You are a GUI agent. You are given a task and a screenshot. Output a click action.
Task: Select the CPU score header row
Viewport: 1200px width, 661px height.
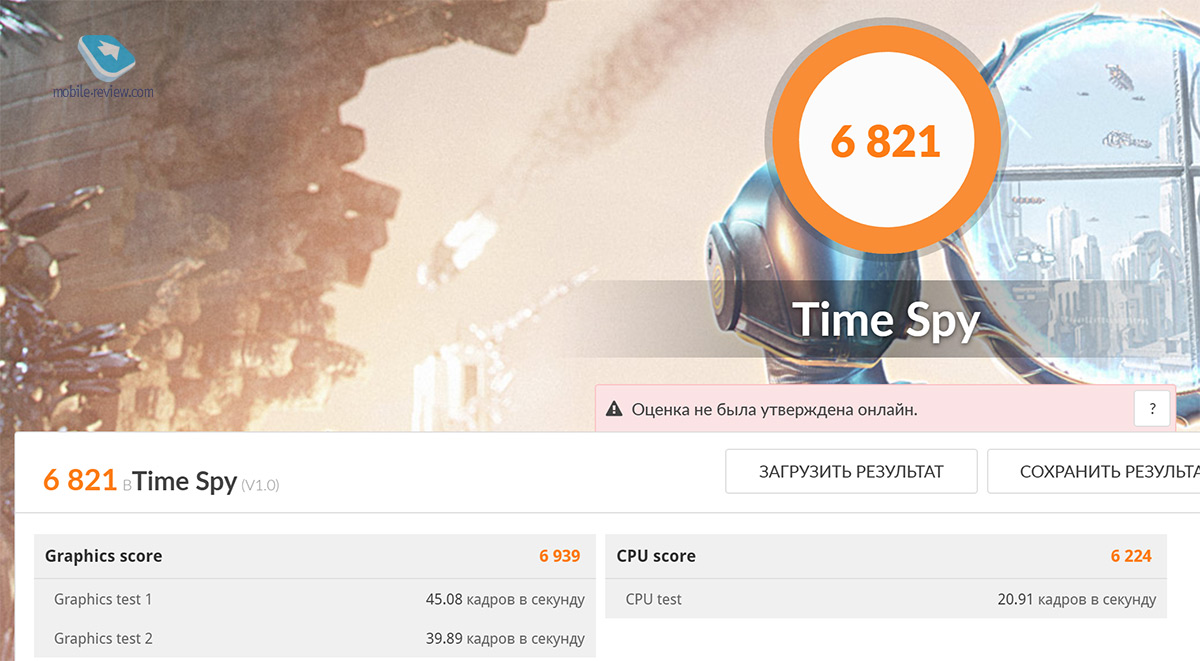point(885,556)
